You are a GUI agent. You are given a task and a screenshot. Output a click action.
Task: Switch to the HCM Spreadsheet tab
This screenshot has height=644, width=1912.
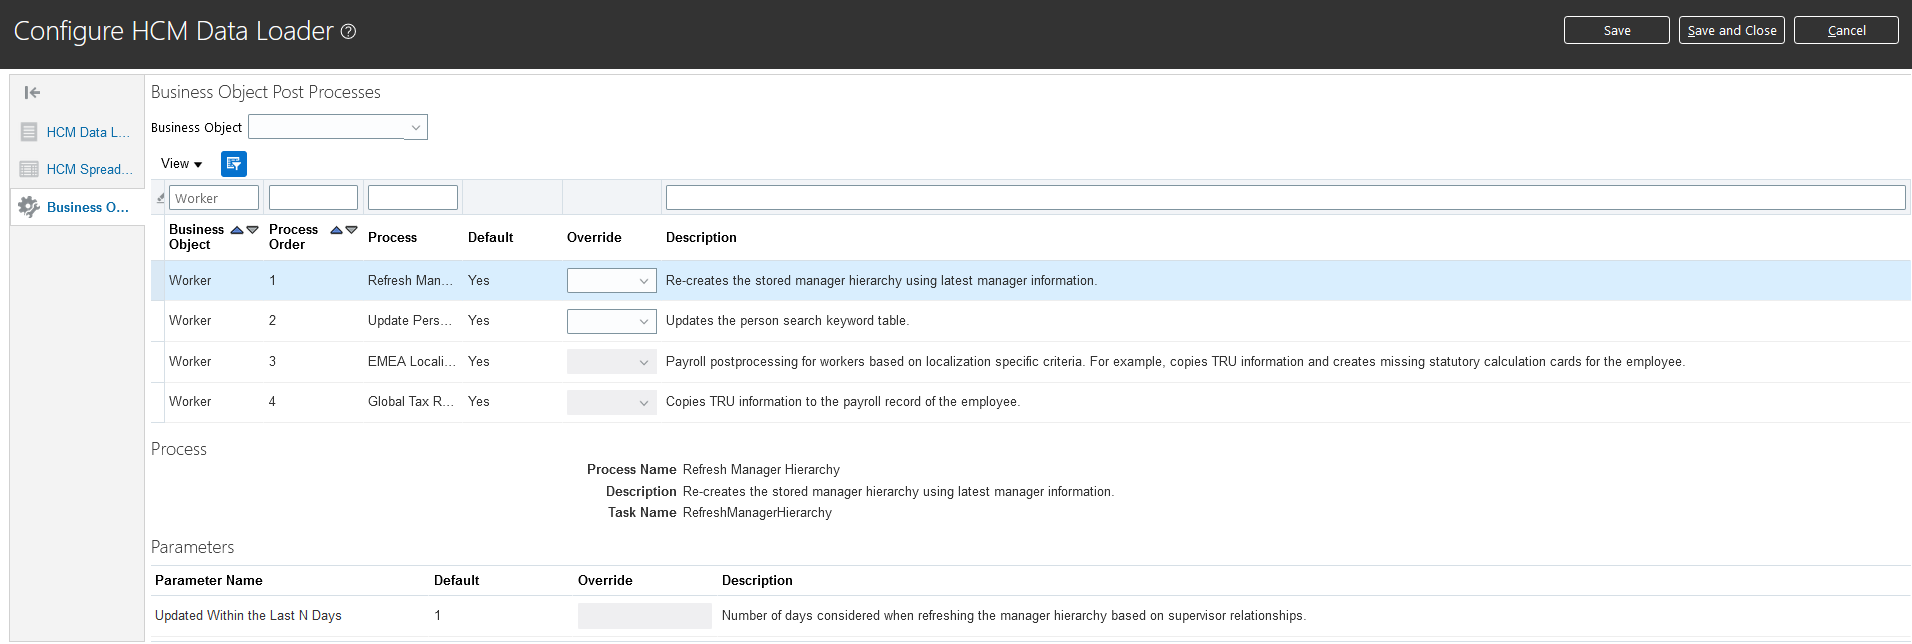pyautogui.click(x=89, y=169)
